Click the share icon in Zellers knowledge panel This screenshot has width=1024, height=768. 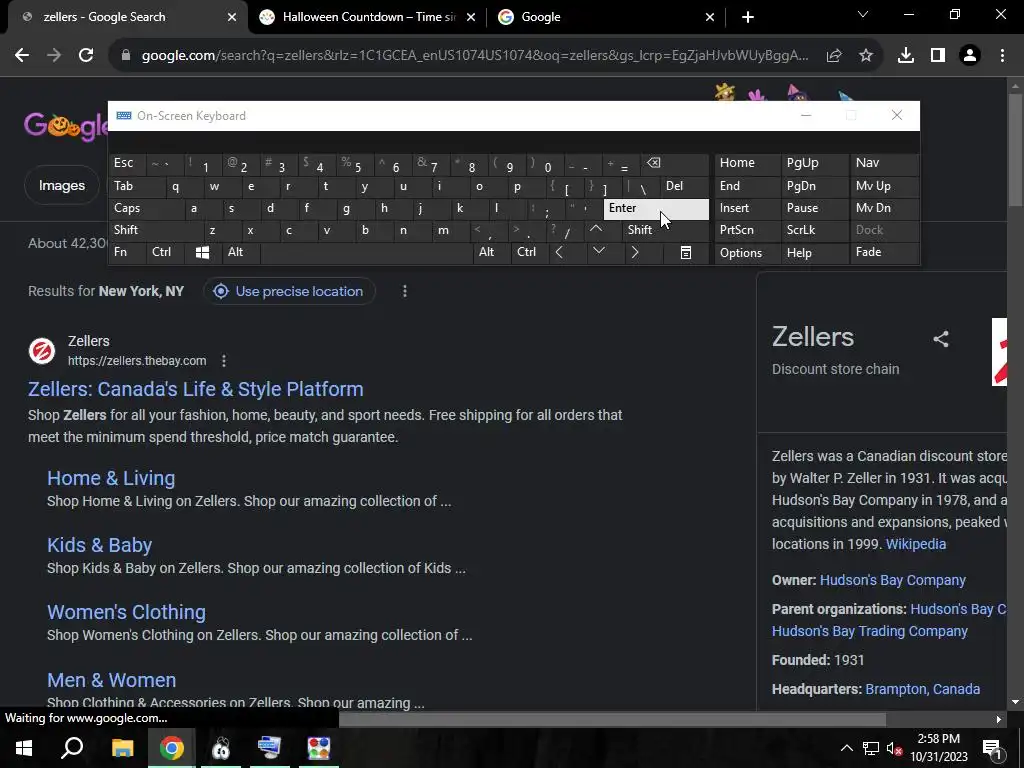click(940, 339)
